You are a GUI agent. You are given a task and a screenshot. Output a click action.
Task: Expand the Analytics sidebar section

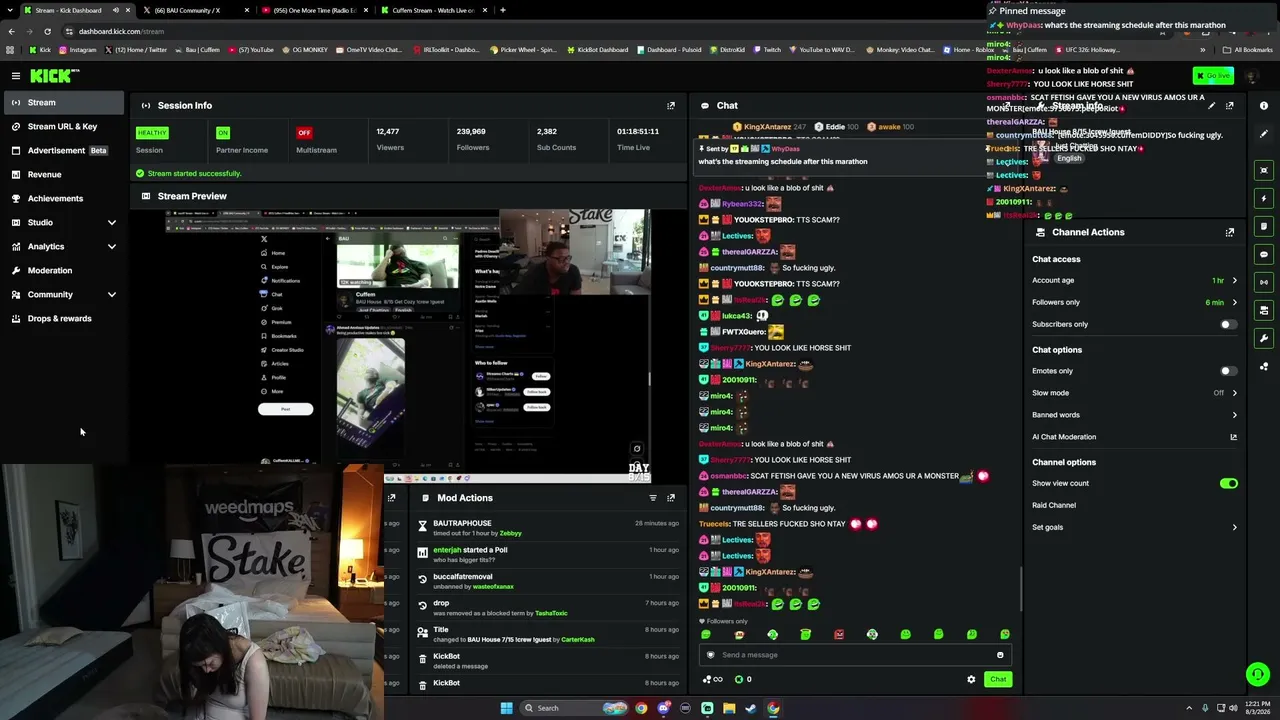pyautogui.click(x=112, y=246)
